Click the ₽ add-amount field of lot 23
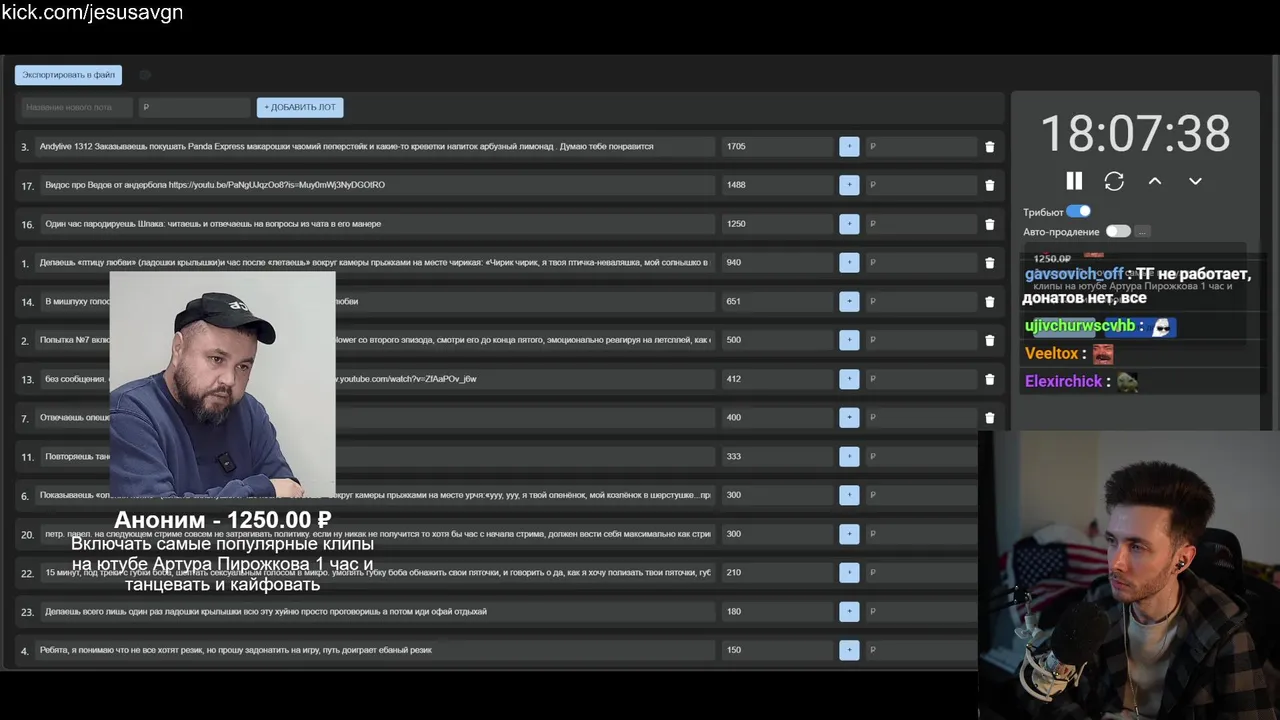1280x720 pixels. pos(920,611)
